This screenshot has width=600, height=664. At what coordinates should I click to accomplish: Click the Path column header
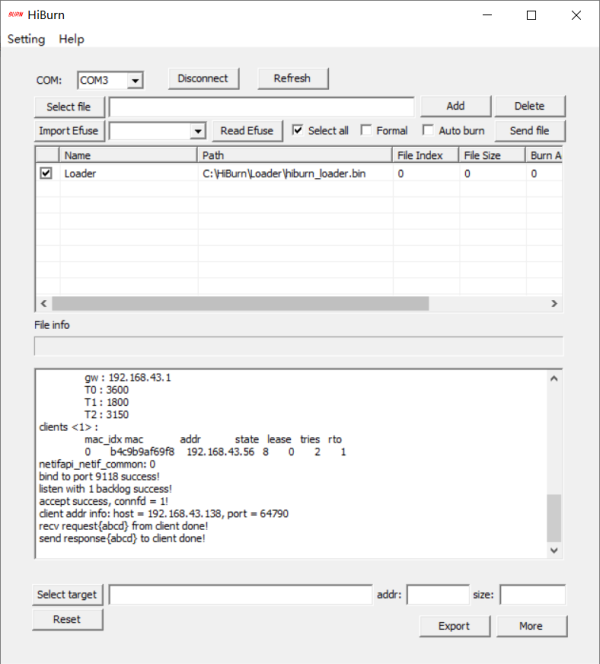pos(295,155)
